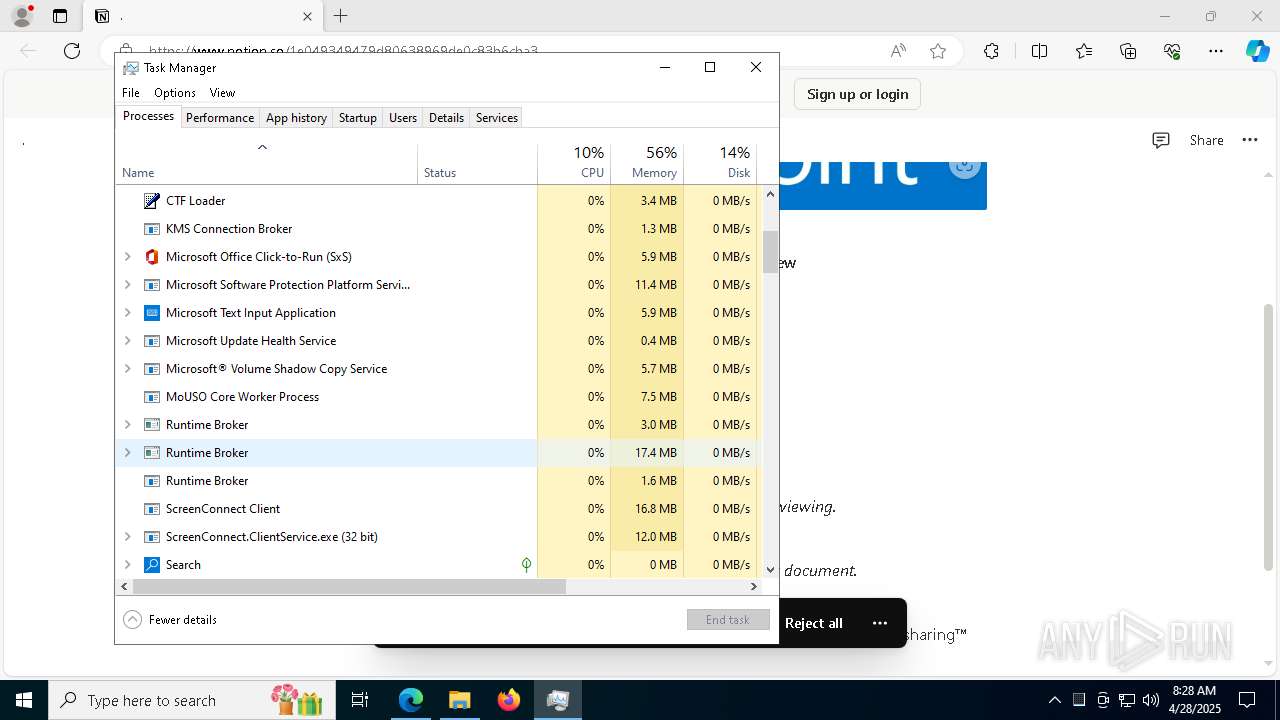Expand Microsoft Update Health Service group
The height and width of the screenshot is (720, 1280).
pyautogui.click(x=127, y=341)
